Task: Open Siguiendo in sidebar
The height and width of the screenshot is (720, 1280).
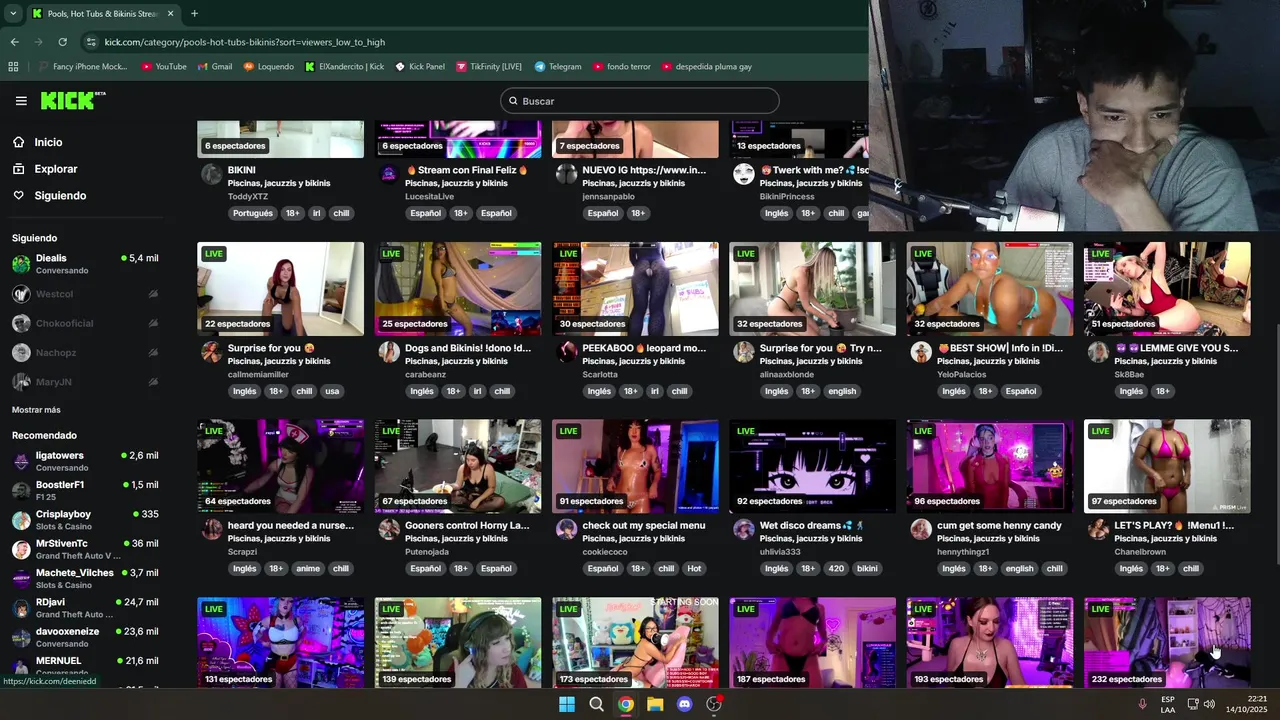Action: [x=60, y=196]
